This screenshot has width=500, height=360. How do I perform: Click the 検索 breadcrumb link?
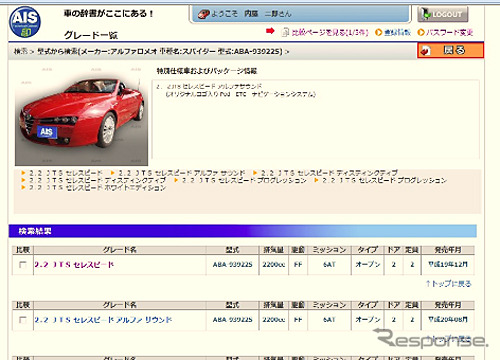(x=21, y=51)
